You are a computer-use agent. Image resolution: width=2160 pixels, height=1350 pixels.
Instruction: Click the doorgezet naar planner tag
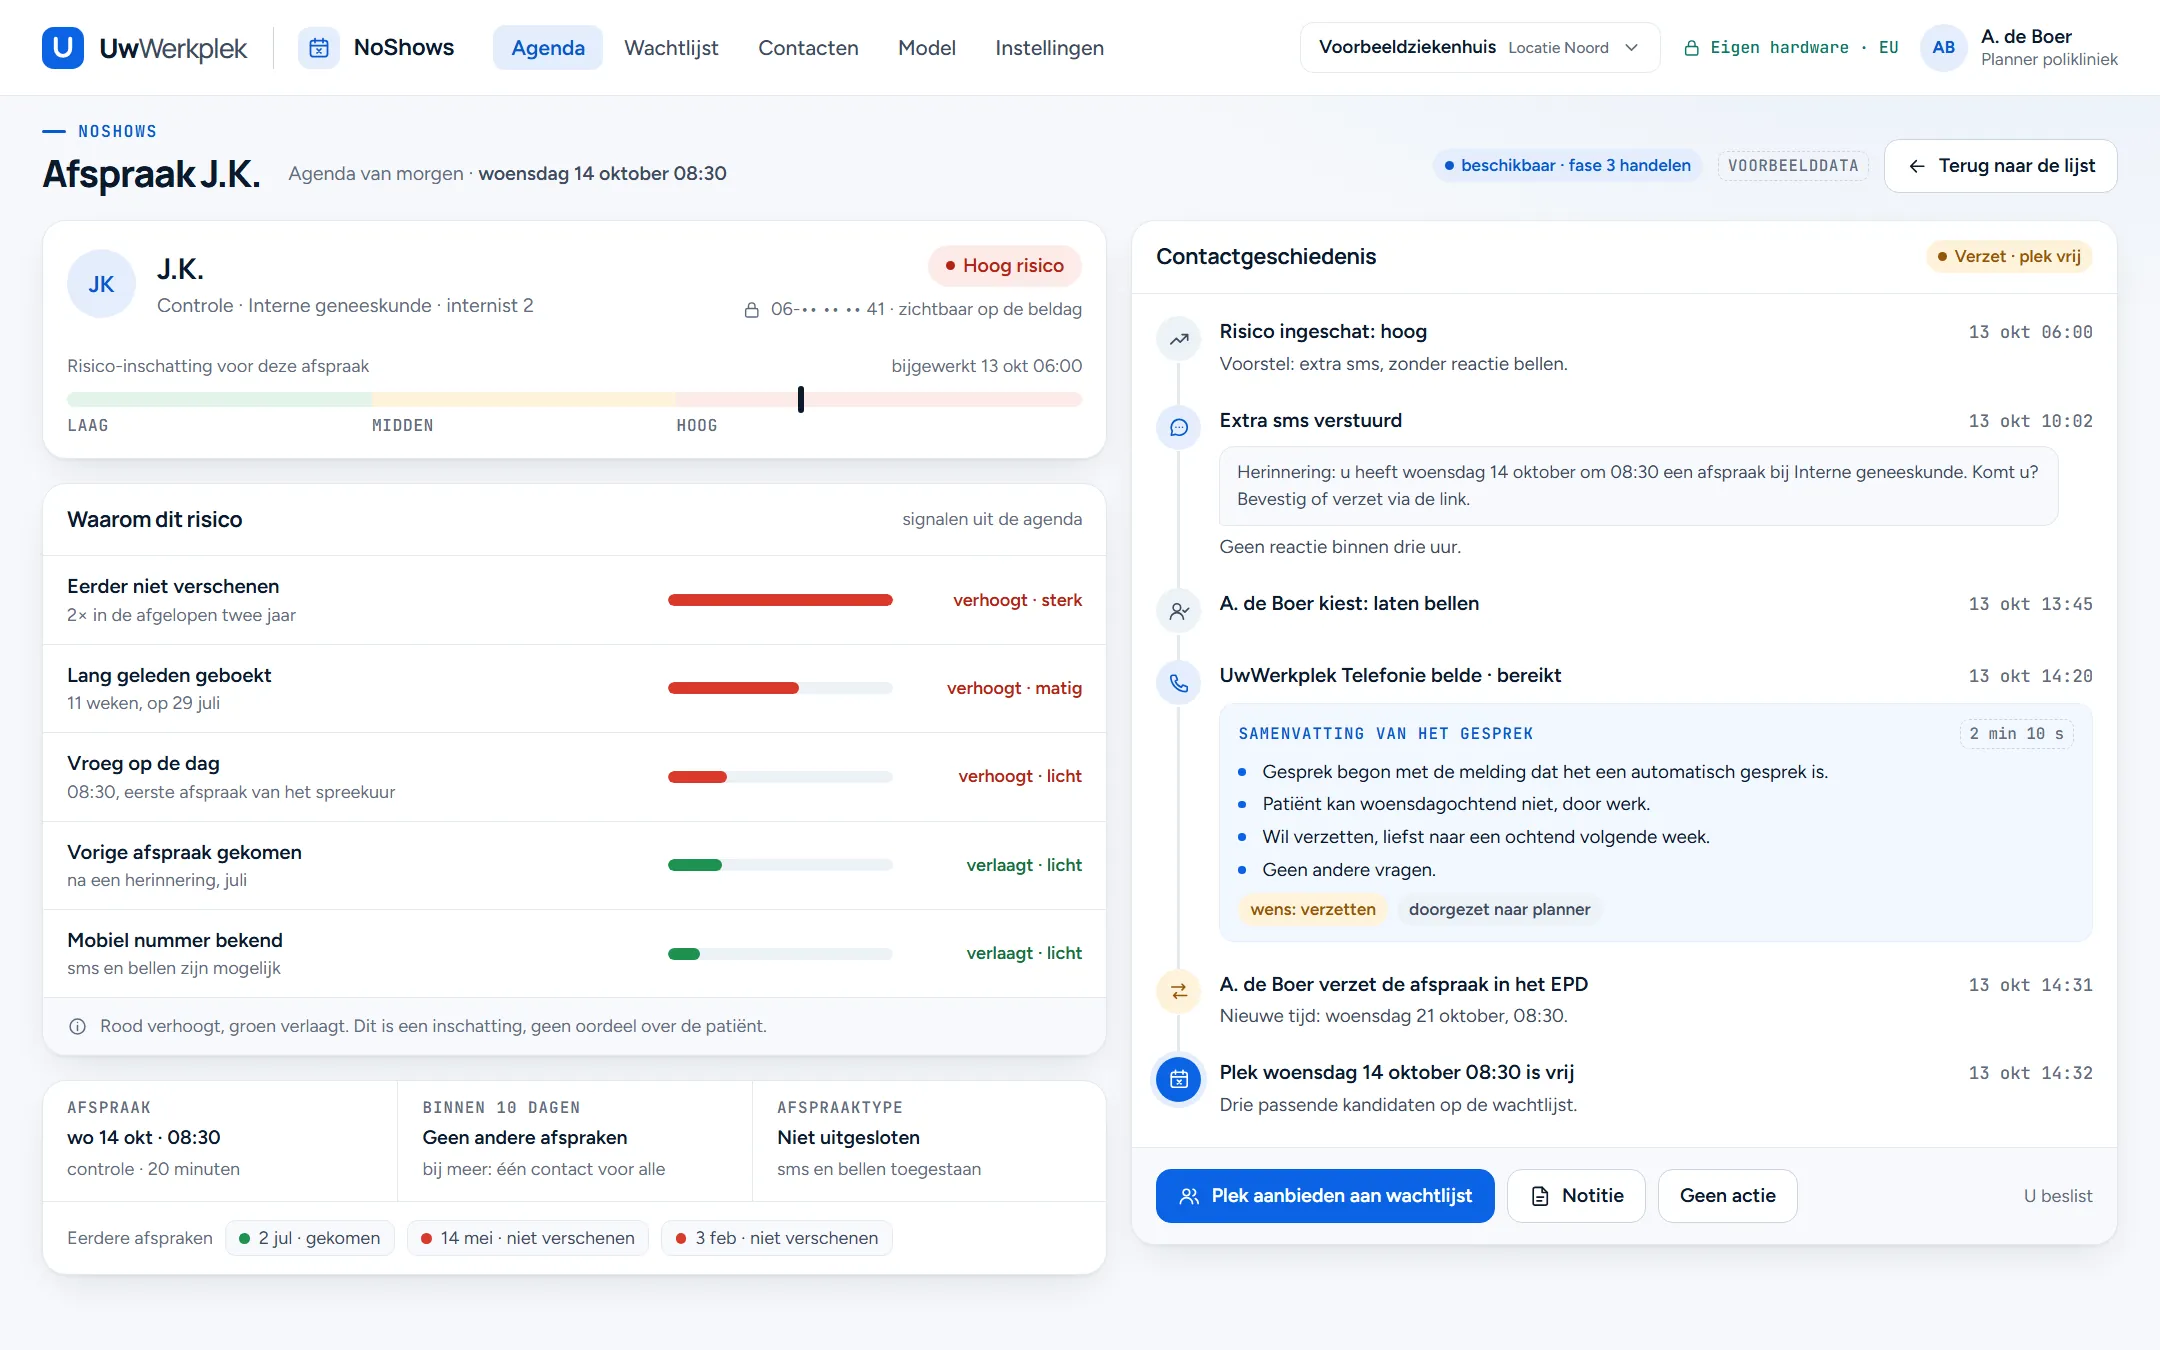click(1499, 909)
